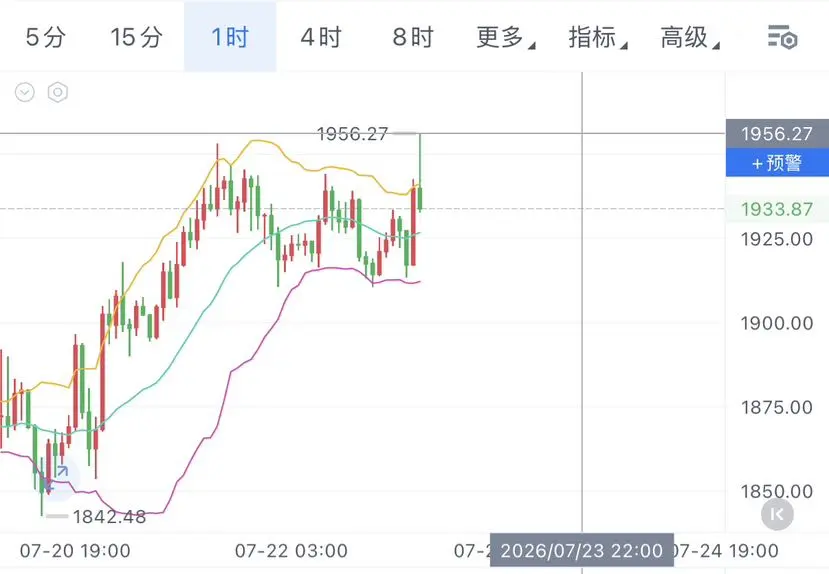Open the 指标 indicators dropdown
The height and width of the screenshot is (574, 829).
[x=597, y=38]
